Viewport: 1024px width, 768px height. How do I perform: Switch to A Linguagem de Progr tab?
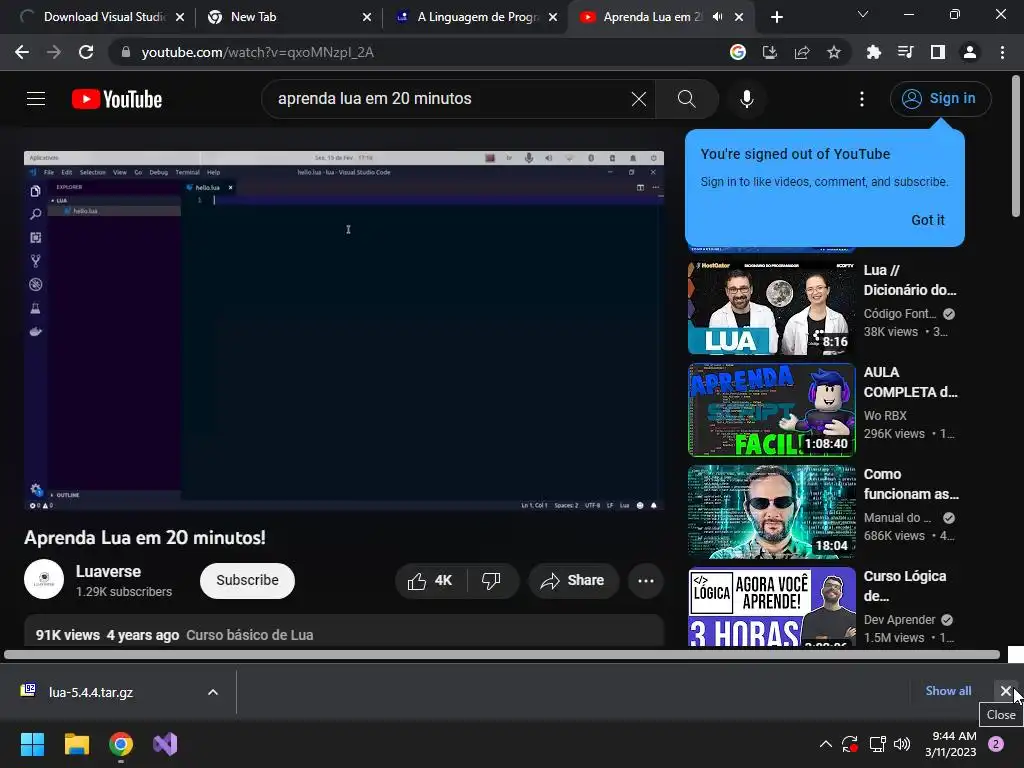point(474,17)
